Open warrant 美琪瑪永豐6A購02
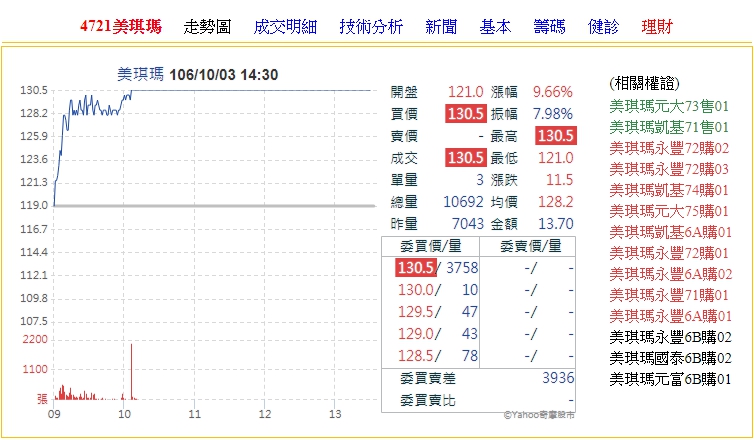Screen dimensions: 755x440 (x=670, y=274)
